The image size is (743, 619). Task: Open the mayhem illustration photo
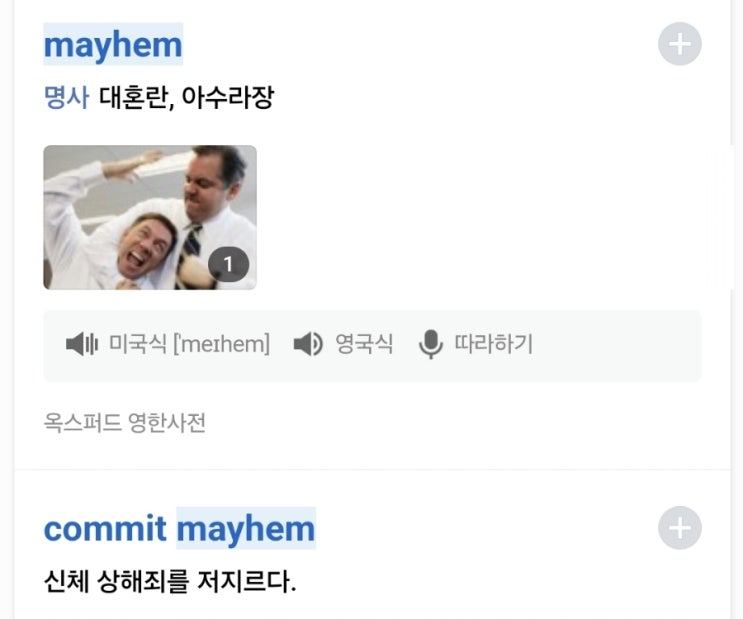(150, 217)
